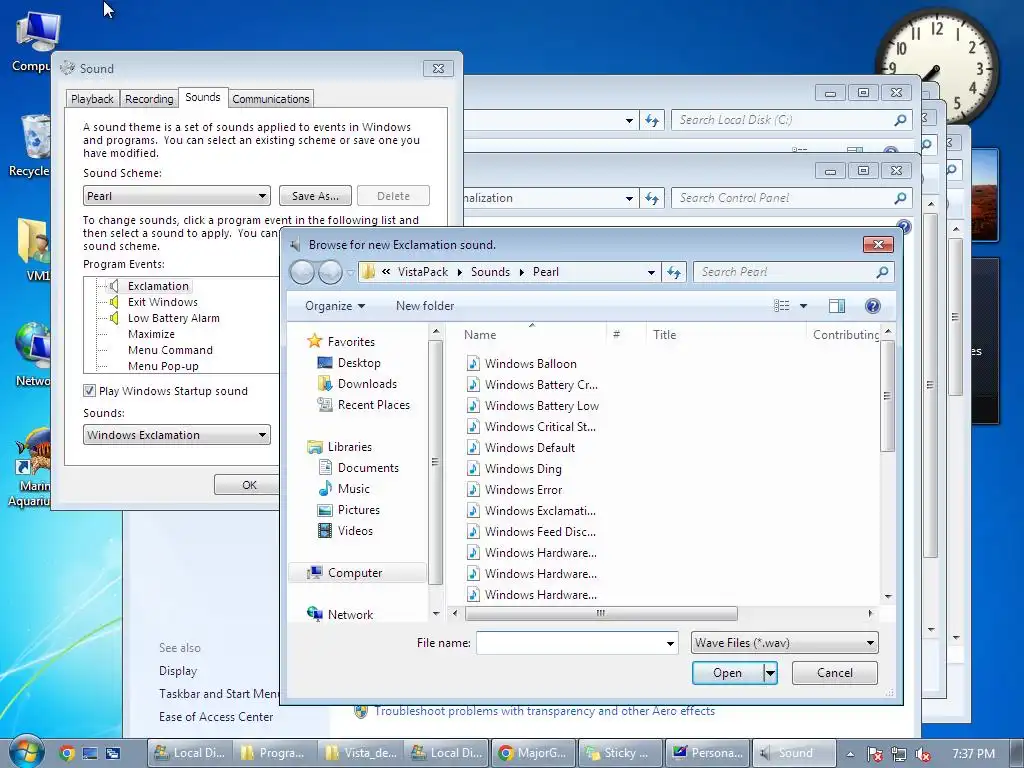Expand the Open button dropdown arrow
The height and width of the screenshot is (768, 1024).
771,673
